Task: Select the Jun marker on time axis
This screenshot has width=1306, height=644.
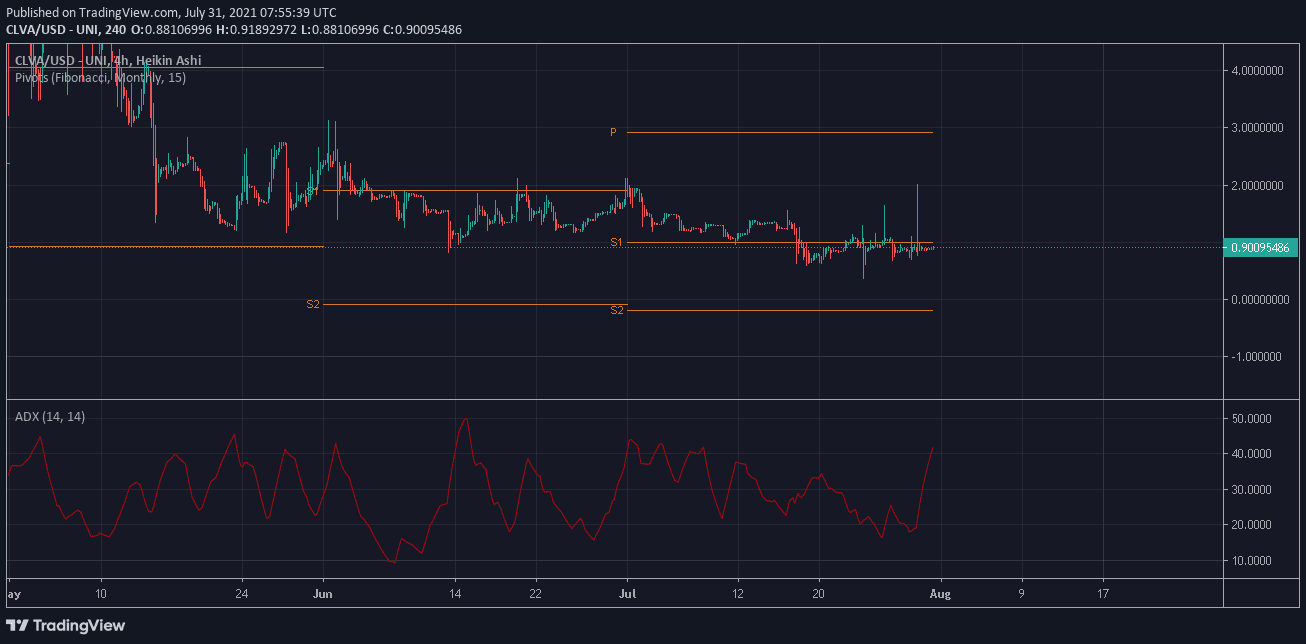Action: click(323, 591)
